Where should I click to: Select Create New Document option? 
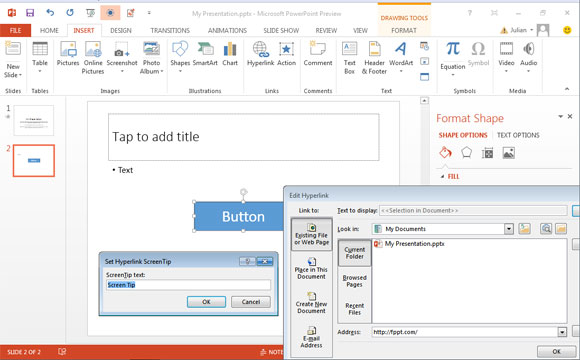coord(311,303)
